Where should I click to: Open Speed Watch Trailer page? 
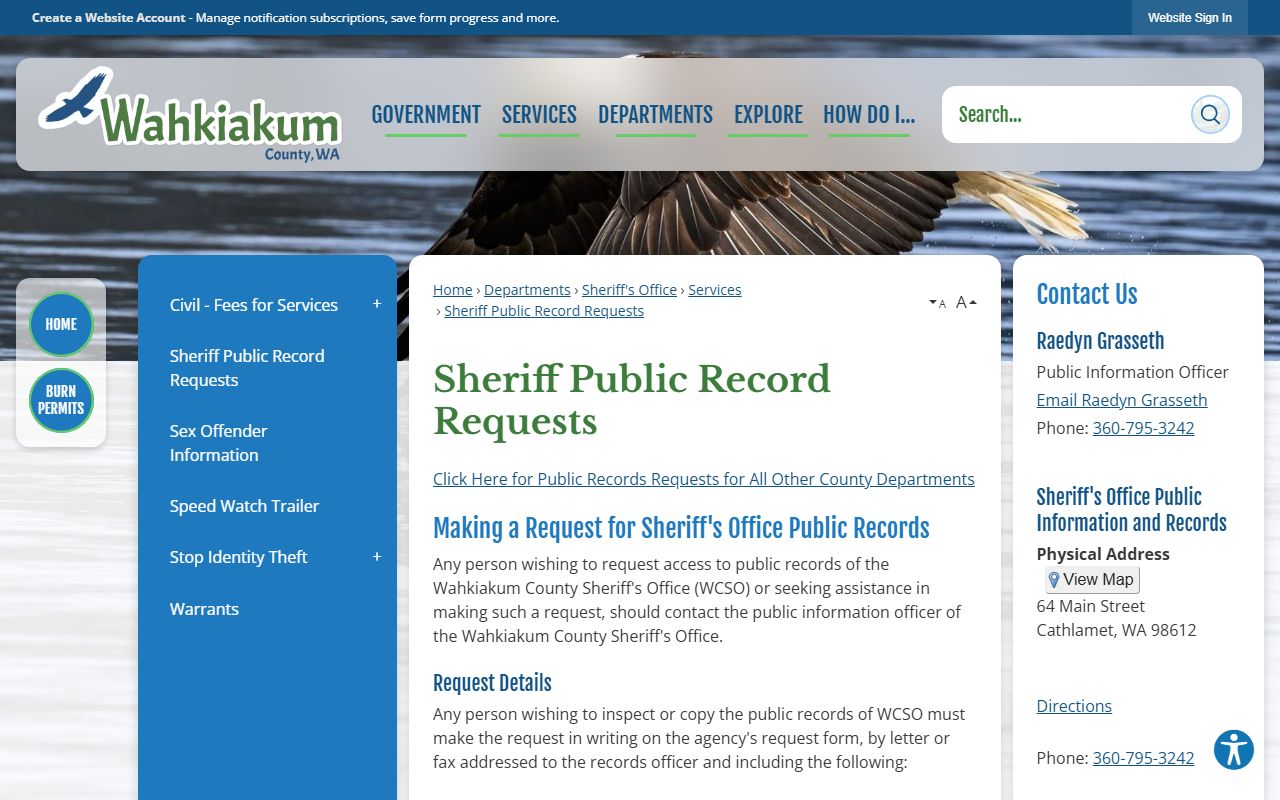pos(244,506)
